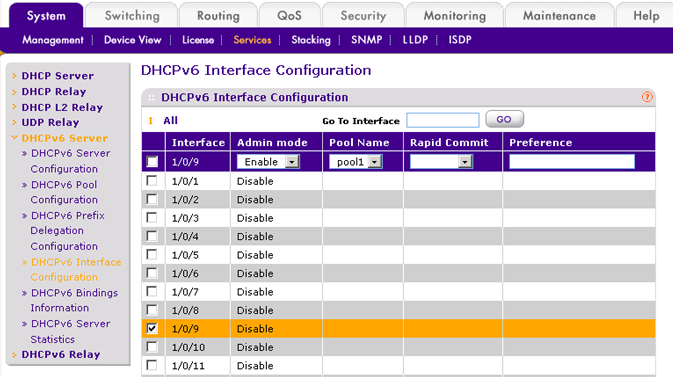
Task: Focus the Go To Interface field
Action: coord(443,120)
